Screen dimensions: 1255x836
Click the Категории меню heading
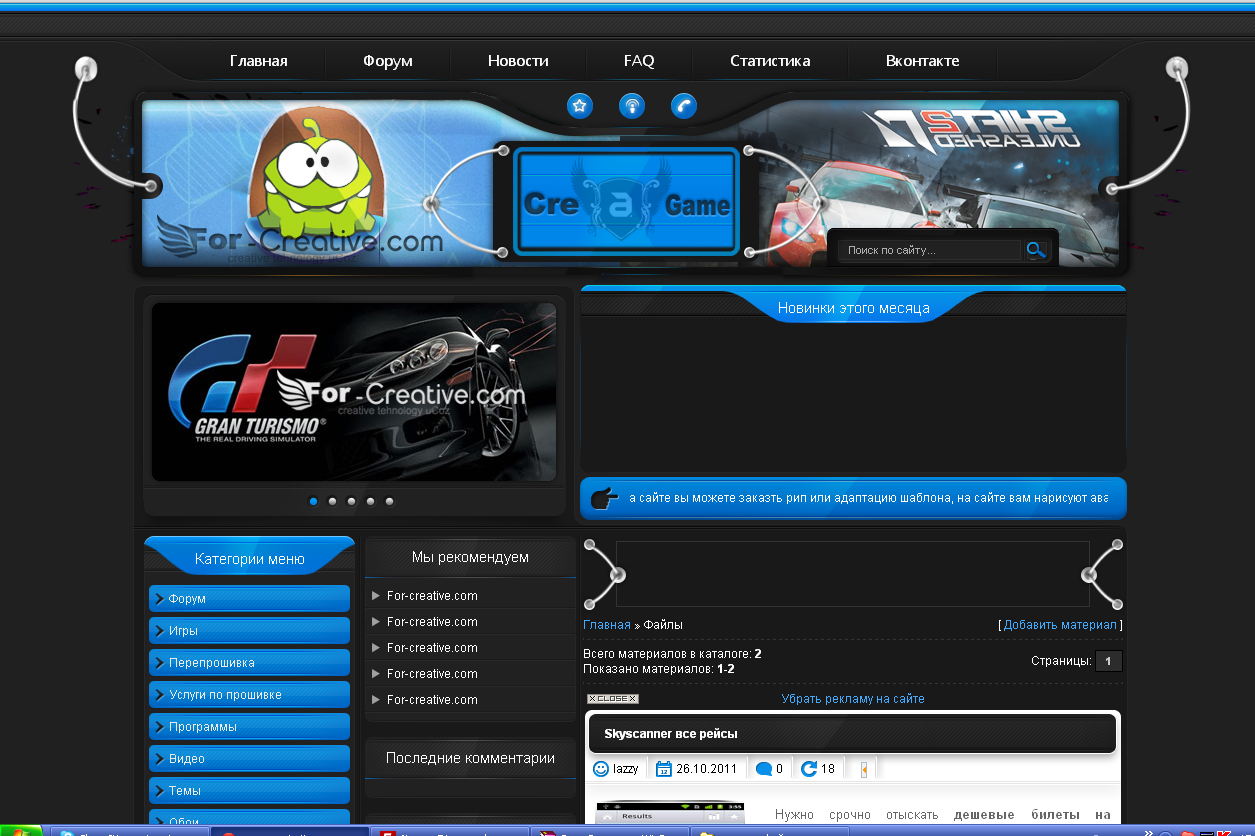[250, 559]
